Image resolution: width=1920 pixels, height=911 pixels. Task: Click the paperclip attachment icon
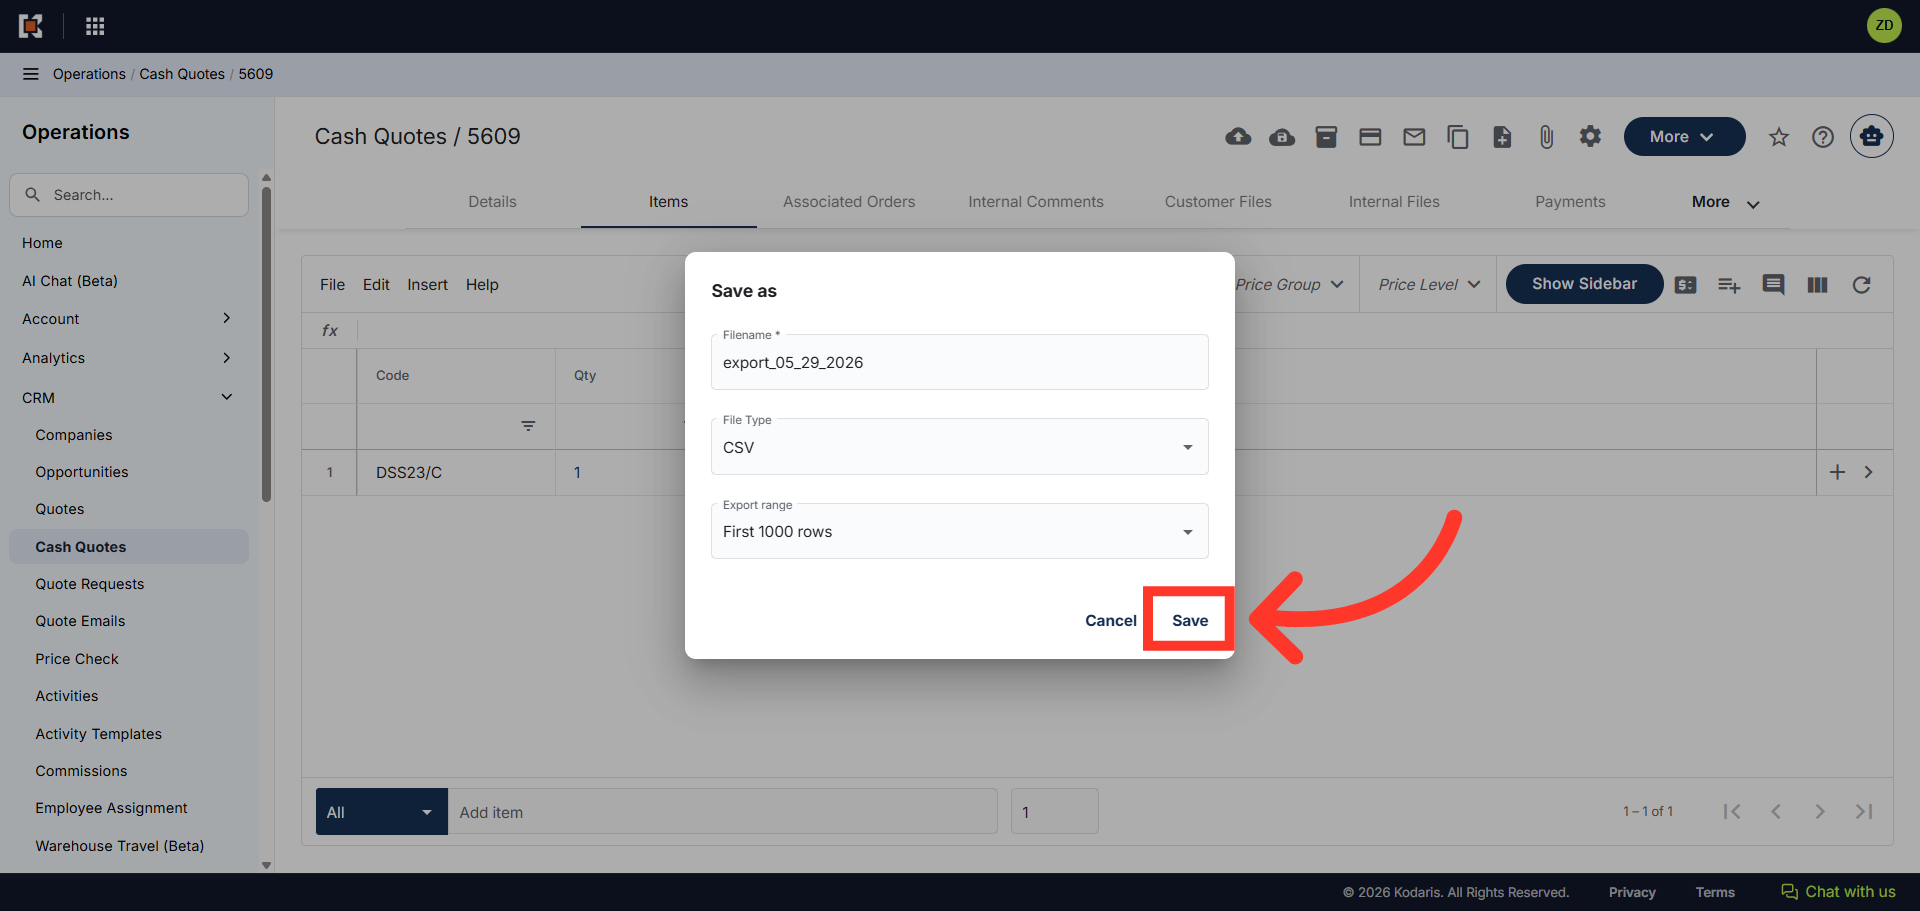point(1546,137)
